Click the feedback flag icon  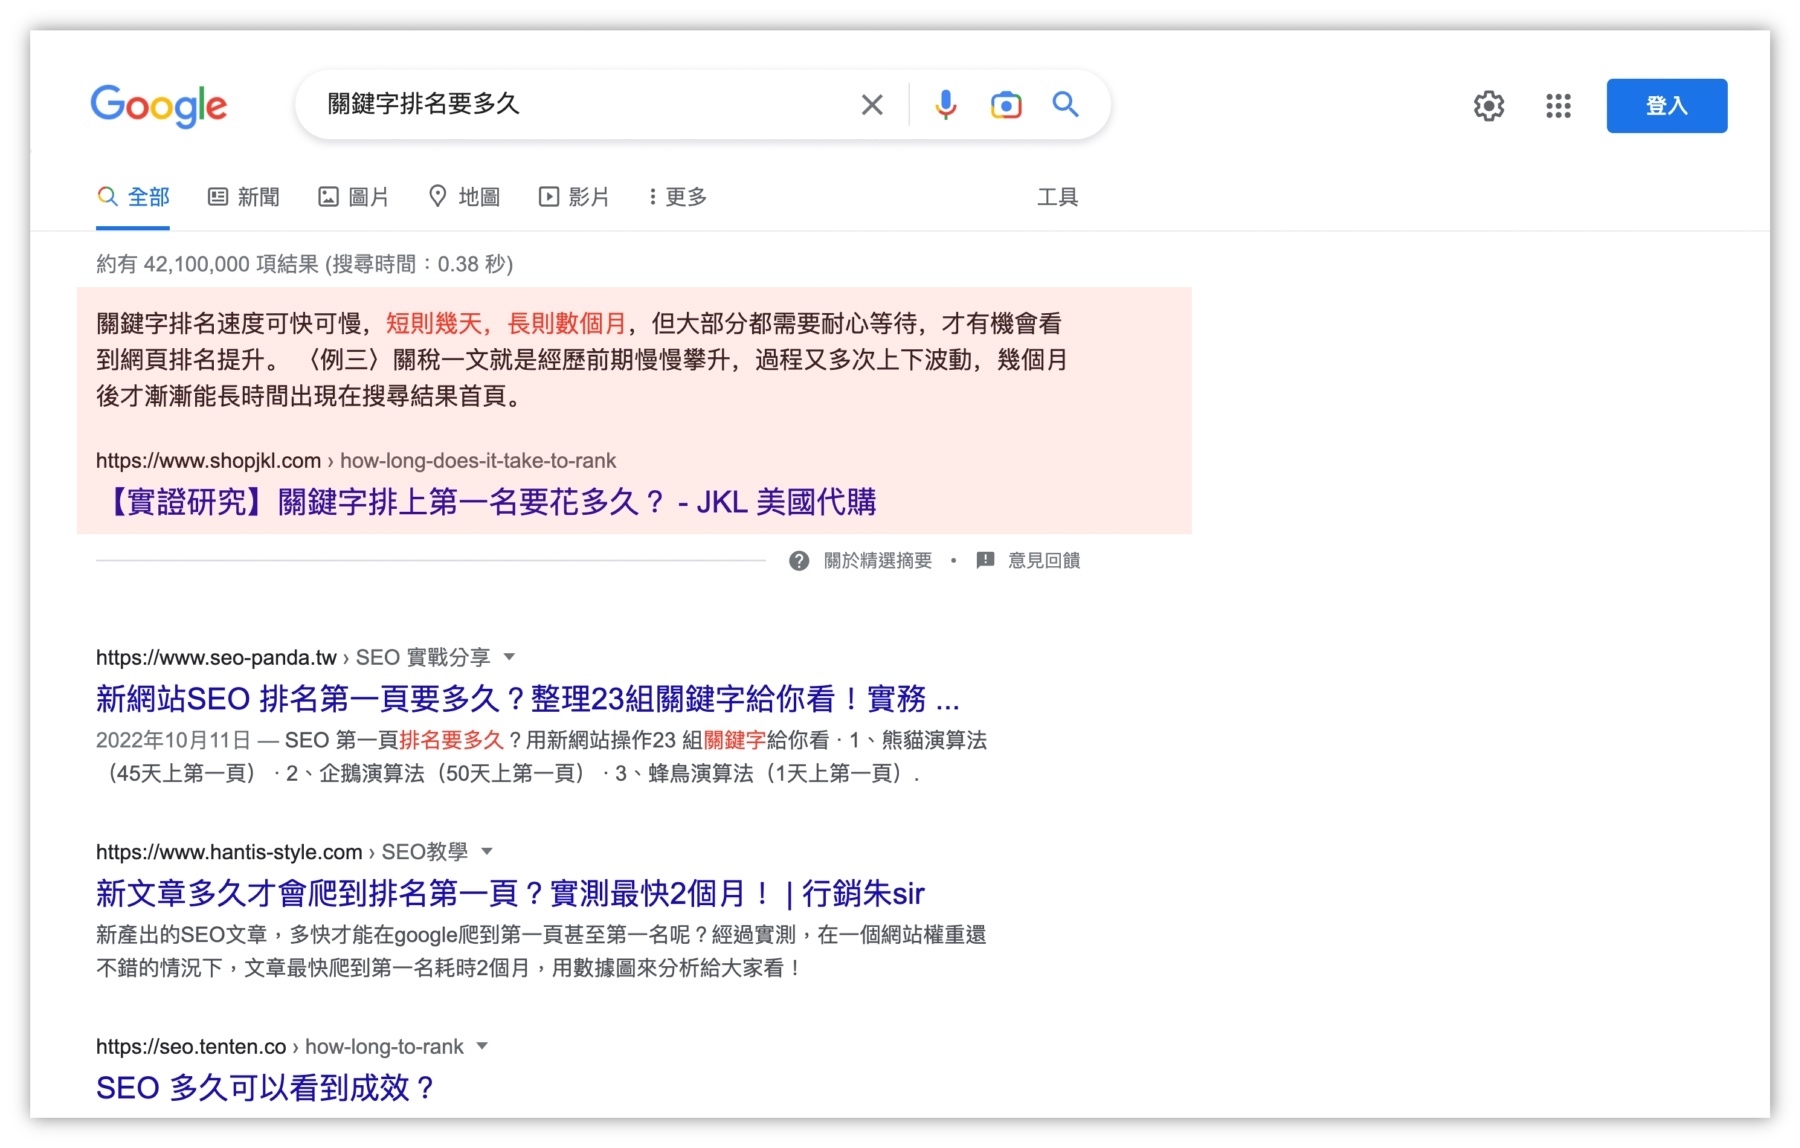coord(985,560)
